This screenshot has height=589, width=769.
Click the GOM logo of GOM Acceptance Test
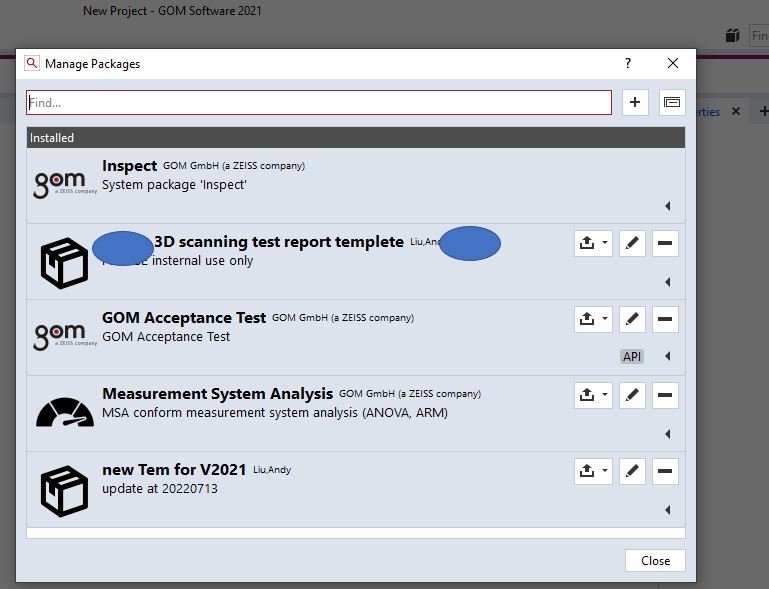tap(64, 336)
